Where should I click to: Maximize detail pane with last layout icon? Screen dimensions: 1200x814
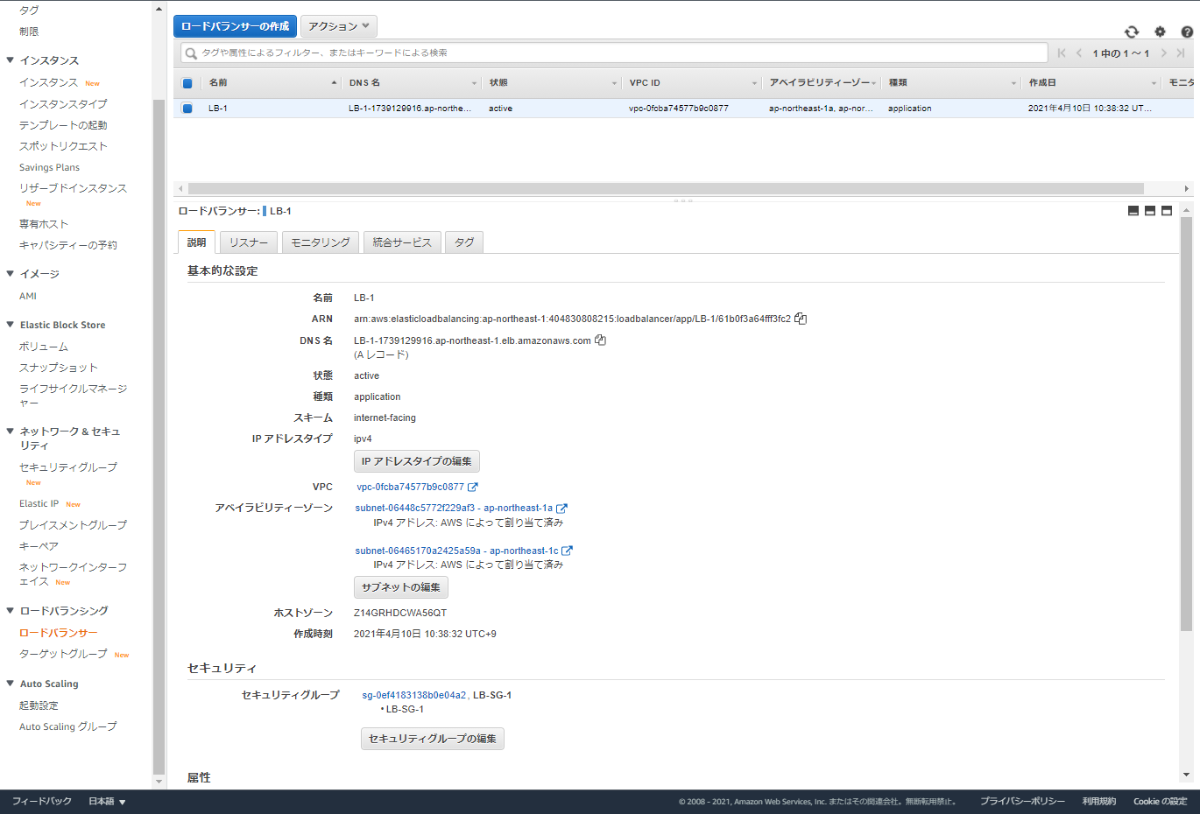point(1167,211)
